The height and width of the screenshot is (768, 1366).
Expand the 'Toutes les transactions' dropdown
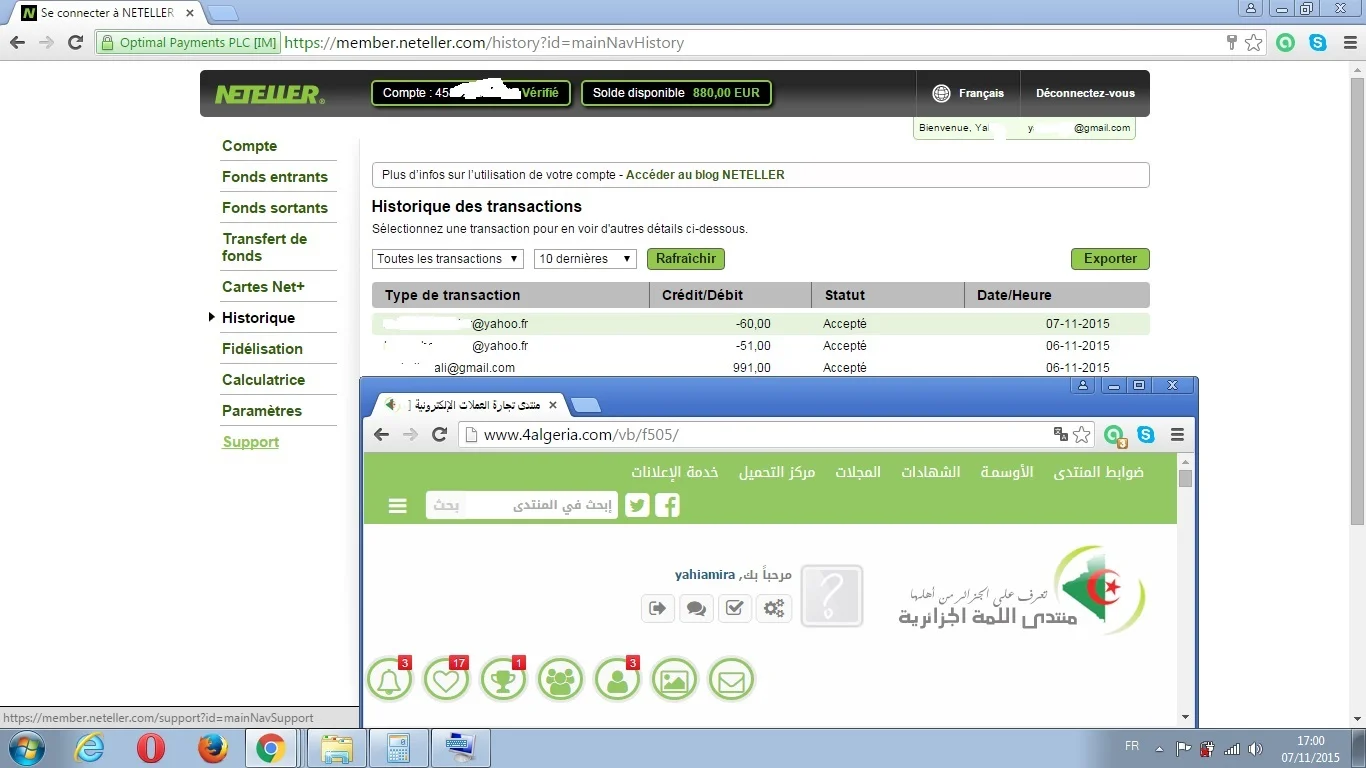pyautogui.click(x=448, y=259)
